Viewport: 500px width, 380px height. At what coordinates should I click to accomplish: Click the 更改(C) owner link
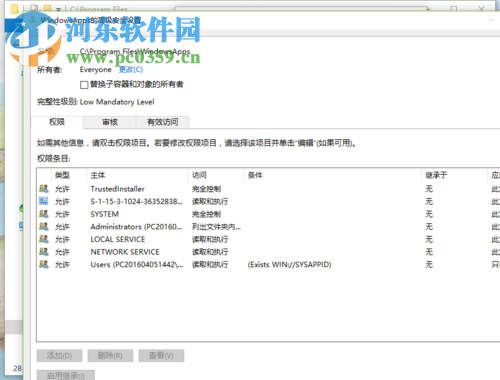[x=131, y=70]
